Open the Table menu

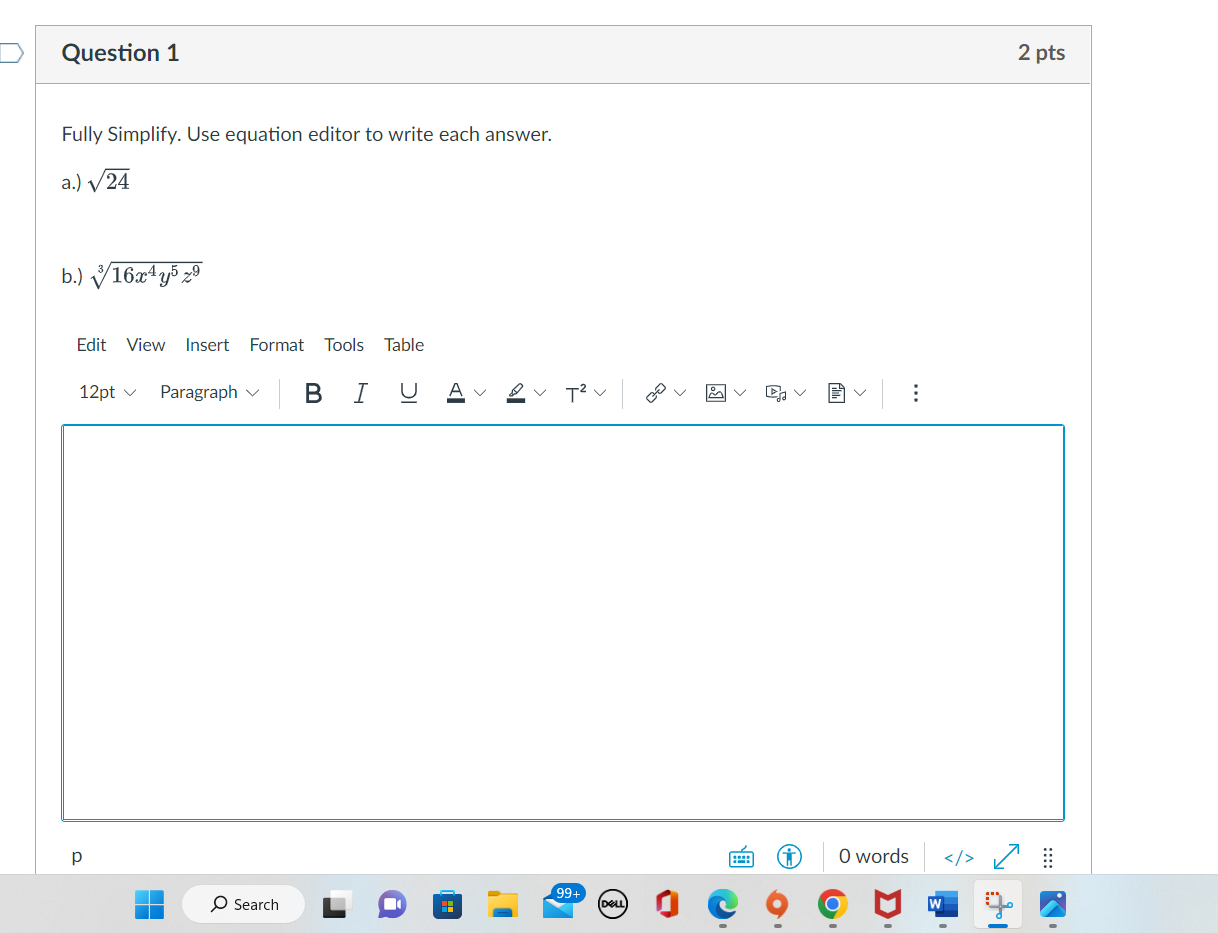pos(404,345)
